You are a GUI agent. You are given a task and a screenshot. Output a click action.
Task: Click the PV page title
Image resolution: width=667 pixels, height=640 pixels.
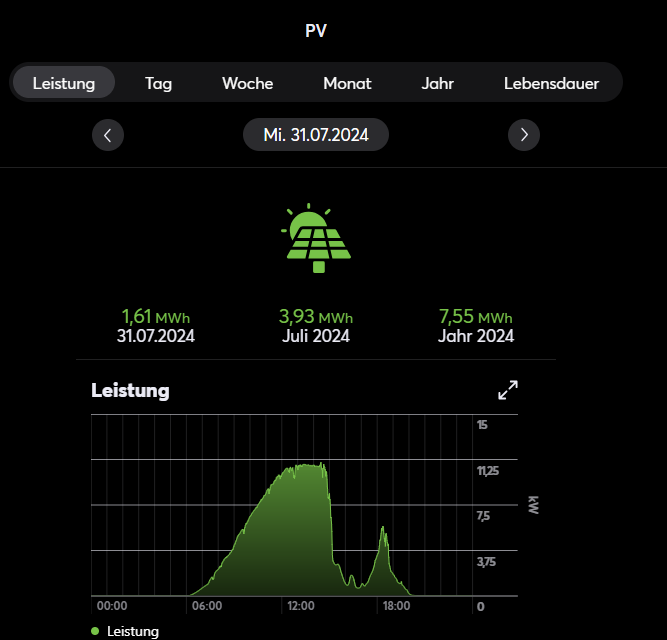(x=316, y=31)
